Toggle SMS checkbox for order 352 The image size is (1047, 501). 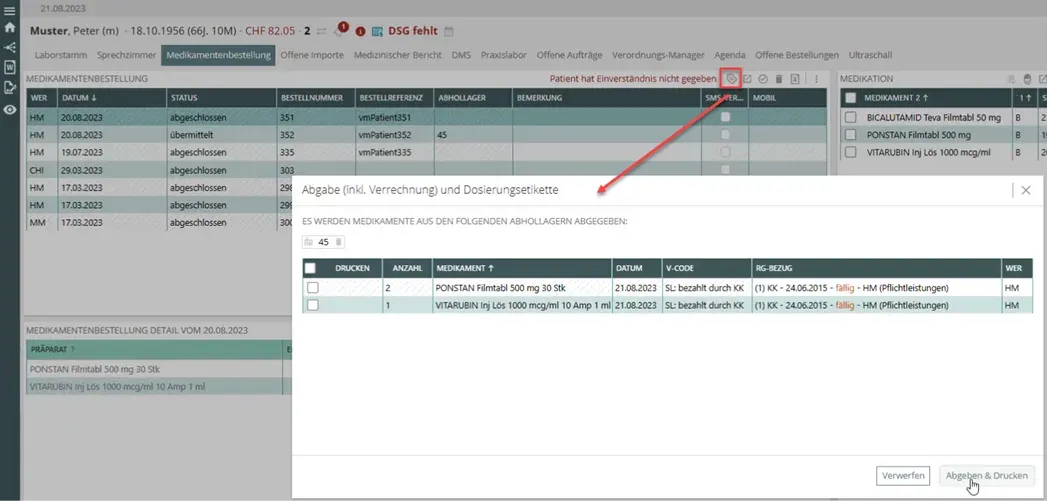725,135
